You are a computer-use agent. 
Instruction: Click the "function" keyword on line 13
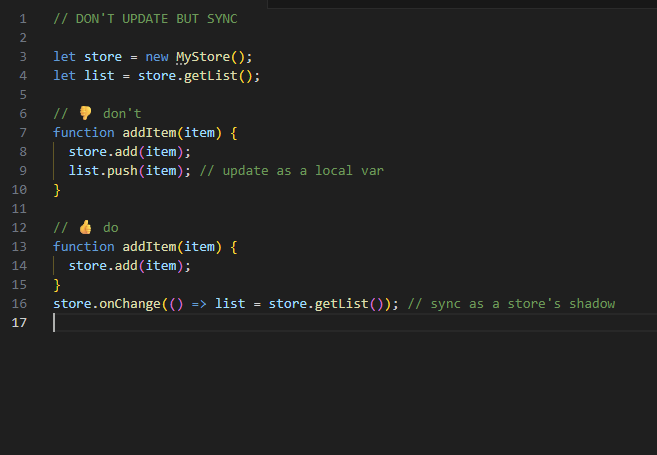click(x=84, y=247)
